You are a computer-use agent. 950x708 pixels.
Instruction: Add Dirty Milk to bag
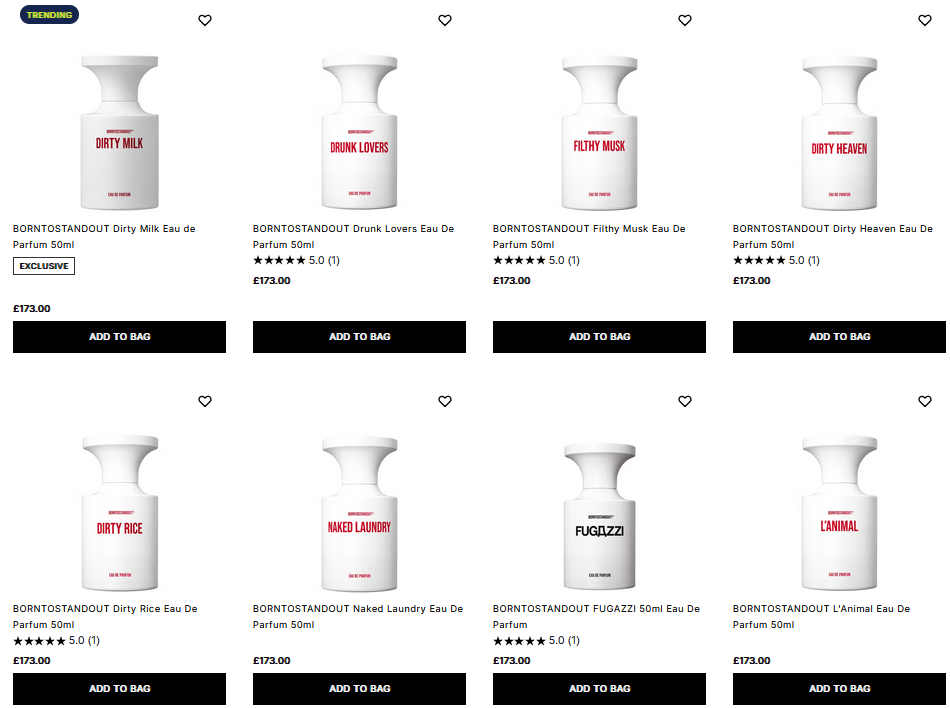pyautogui.click(x=119, y=337)
